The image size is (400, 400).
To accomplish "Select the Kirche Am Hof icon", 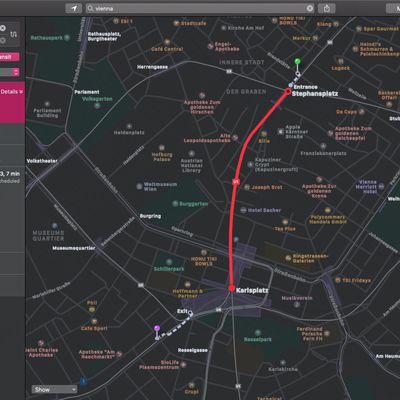I will (224, 28).
